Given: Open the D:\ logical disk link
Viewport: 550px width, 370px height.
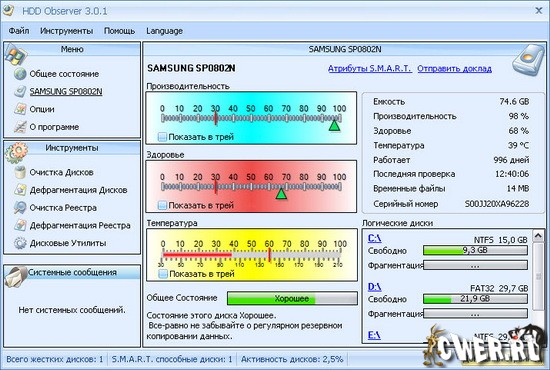Looking at the screenshot, I should tap(375, 287).
